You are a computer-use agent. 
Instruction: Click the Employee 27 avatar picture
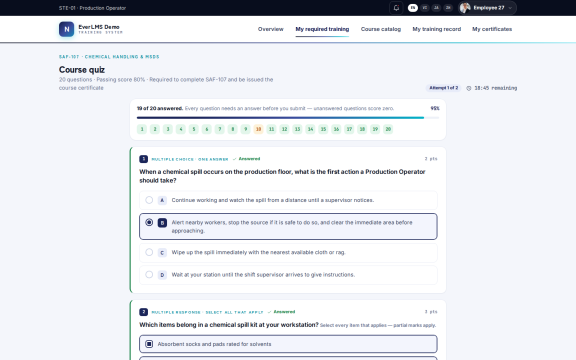point(465,8)
